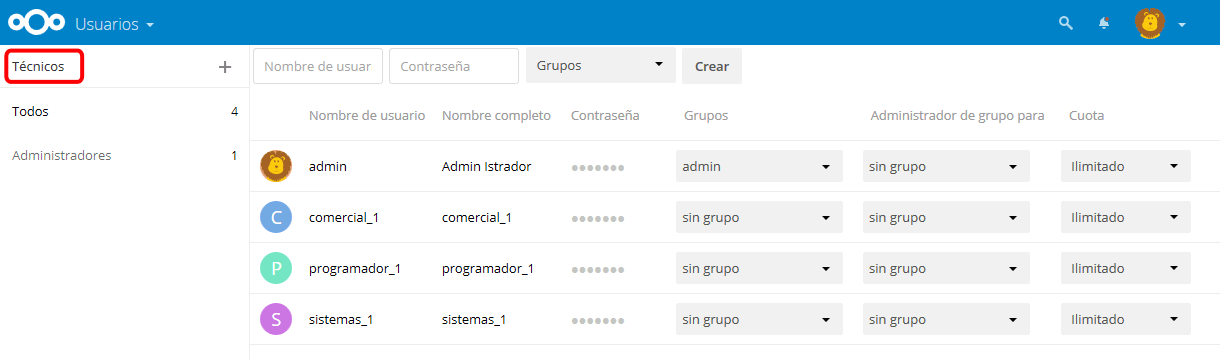1220x360 pixels.
Task: Click the Cuota column header
Action: coord(1086,116)
